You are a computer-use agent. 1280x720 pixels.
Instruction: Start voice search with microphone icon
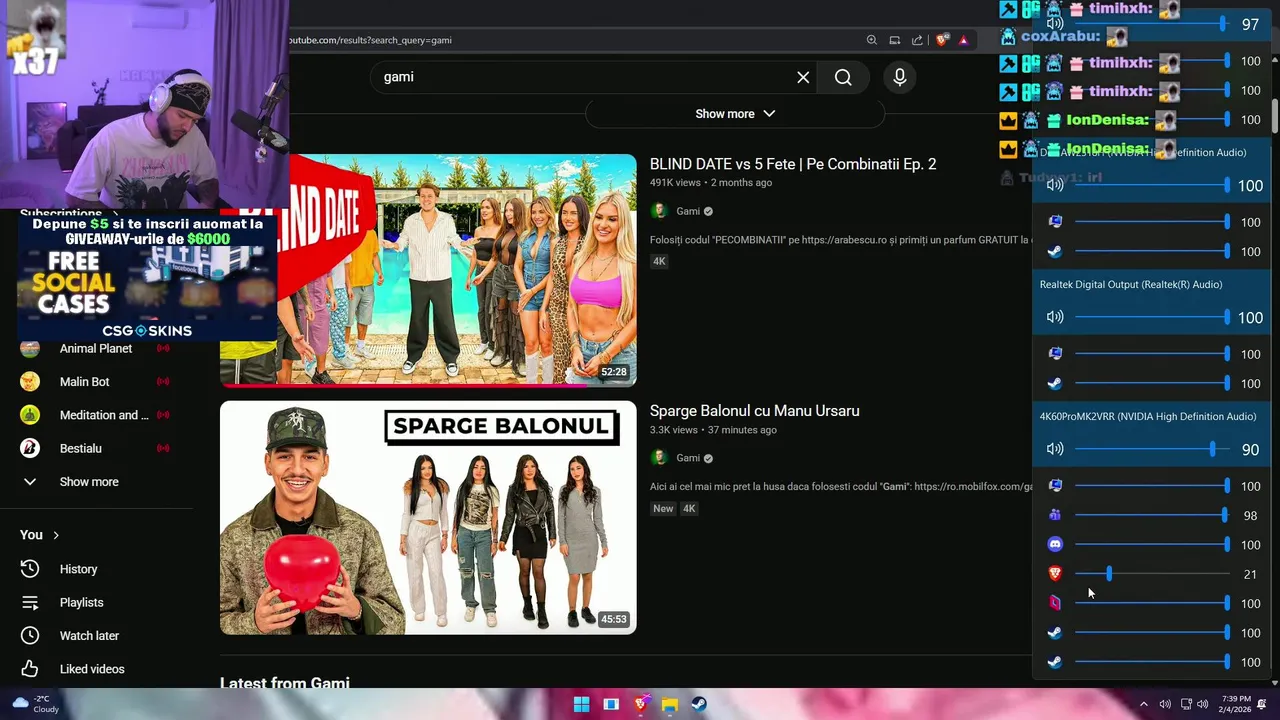tap(900, 77)
